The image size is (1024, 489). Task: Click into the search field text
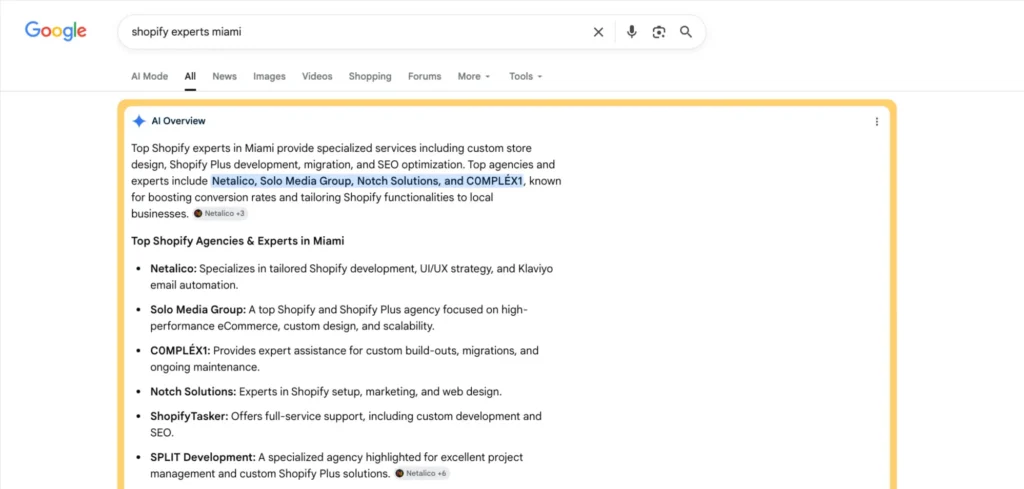click(187, 31)
